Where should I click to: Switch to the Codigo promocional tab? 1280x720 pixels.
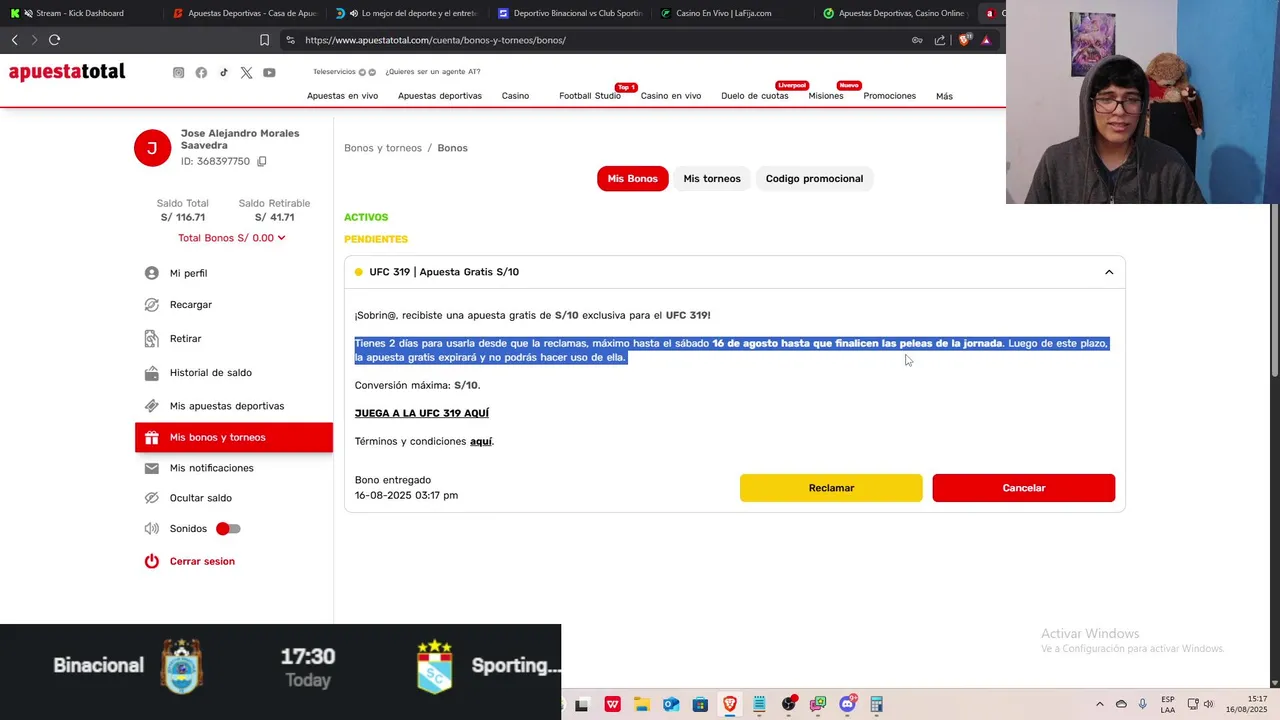(814, 179)
